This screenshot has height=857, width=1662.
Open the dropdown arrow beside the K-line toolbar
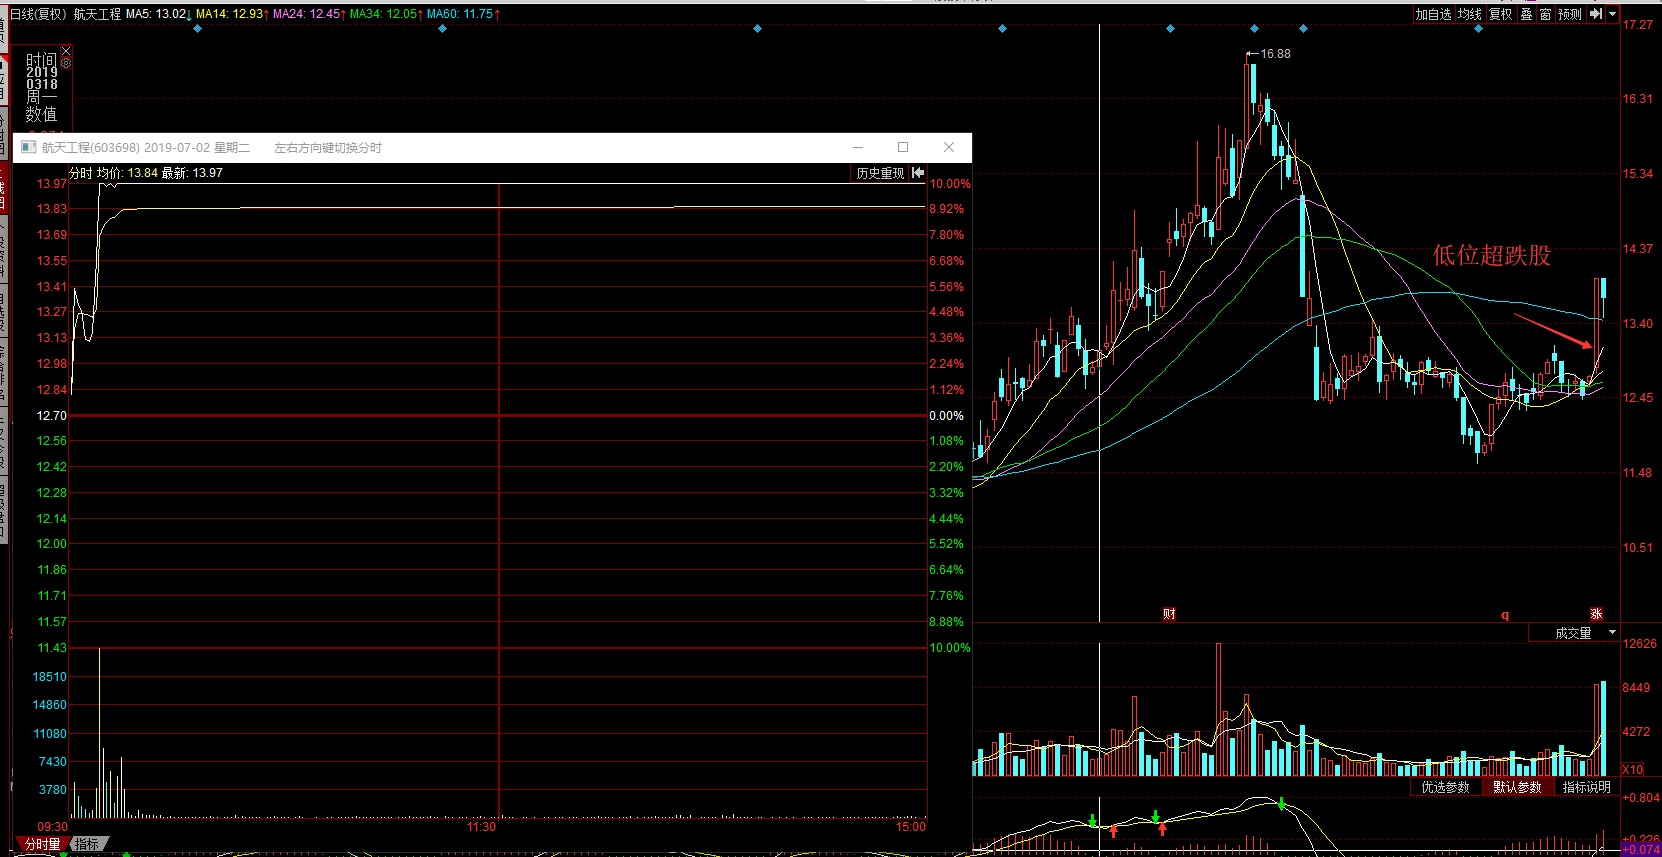pyautogui.click(x=1612, y=14)
